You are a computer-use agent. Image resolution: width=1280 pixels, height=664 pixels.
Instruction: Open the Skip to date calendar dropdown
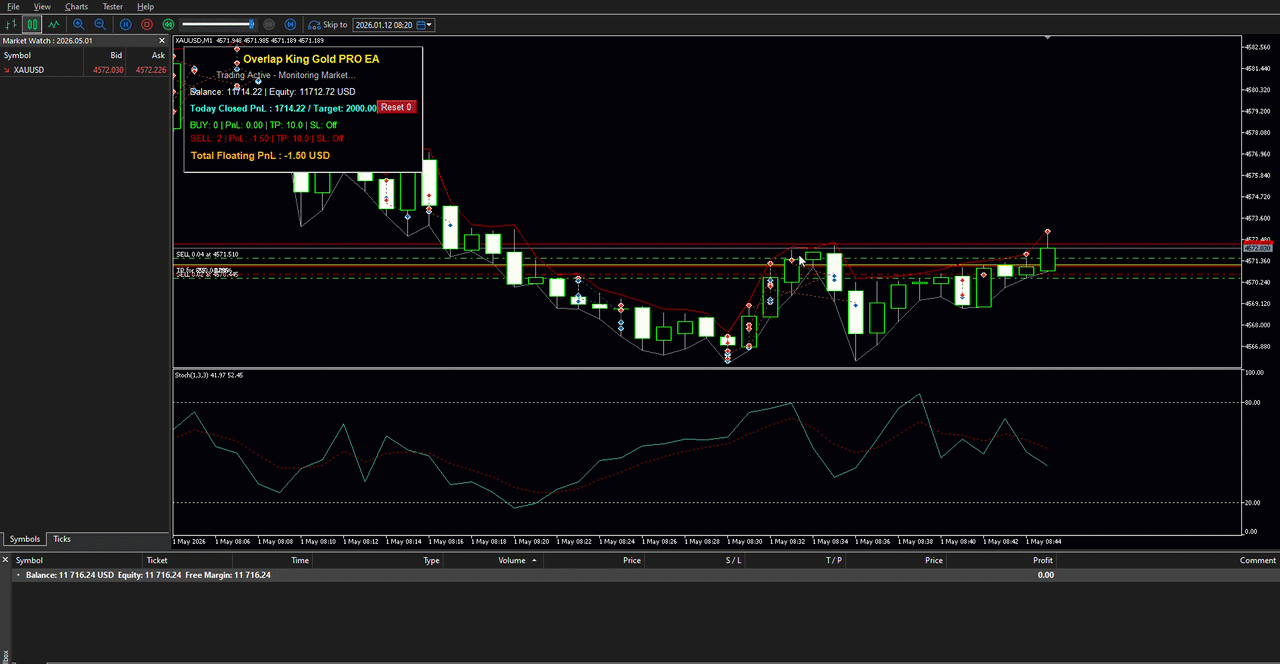coord(424,24)
